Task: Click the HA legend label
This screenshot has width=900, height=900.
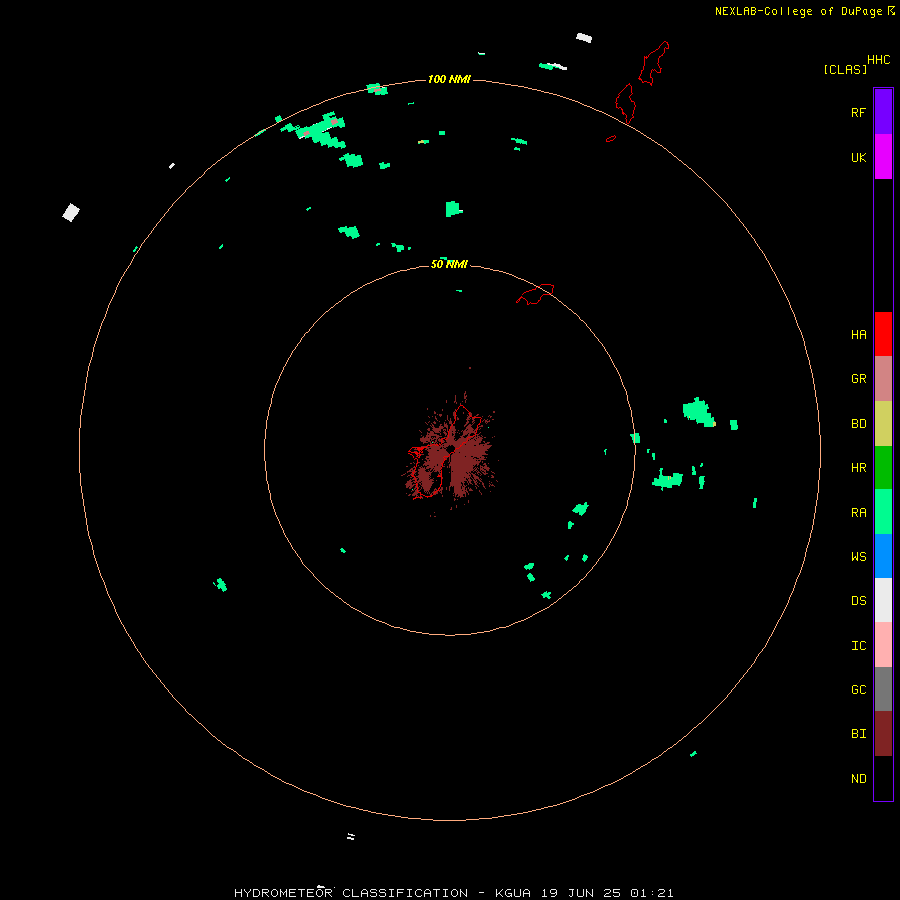Action: 858,335
